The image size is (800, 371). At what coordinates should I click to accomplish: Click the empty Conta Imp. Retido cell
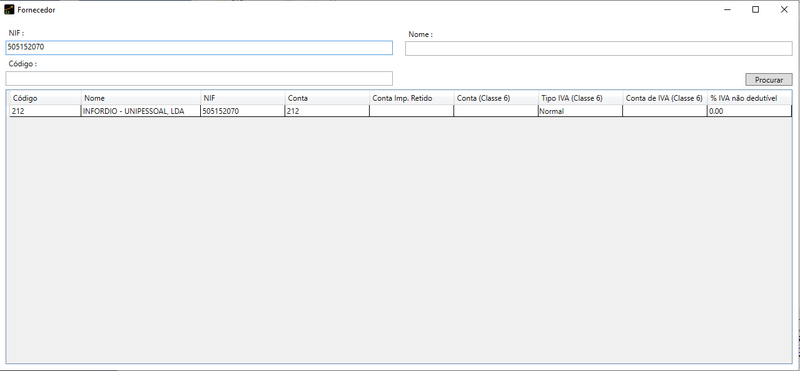tap(412, 111)
